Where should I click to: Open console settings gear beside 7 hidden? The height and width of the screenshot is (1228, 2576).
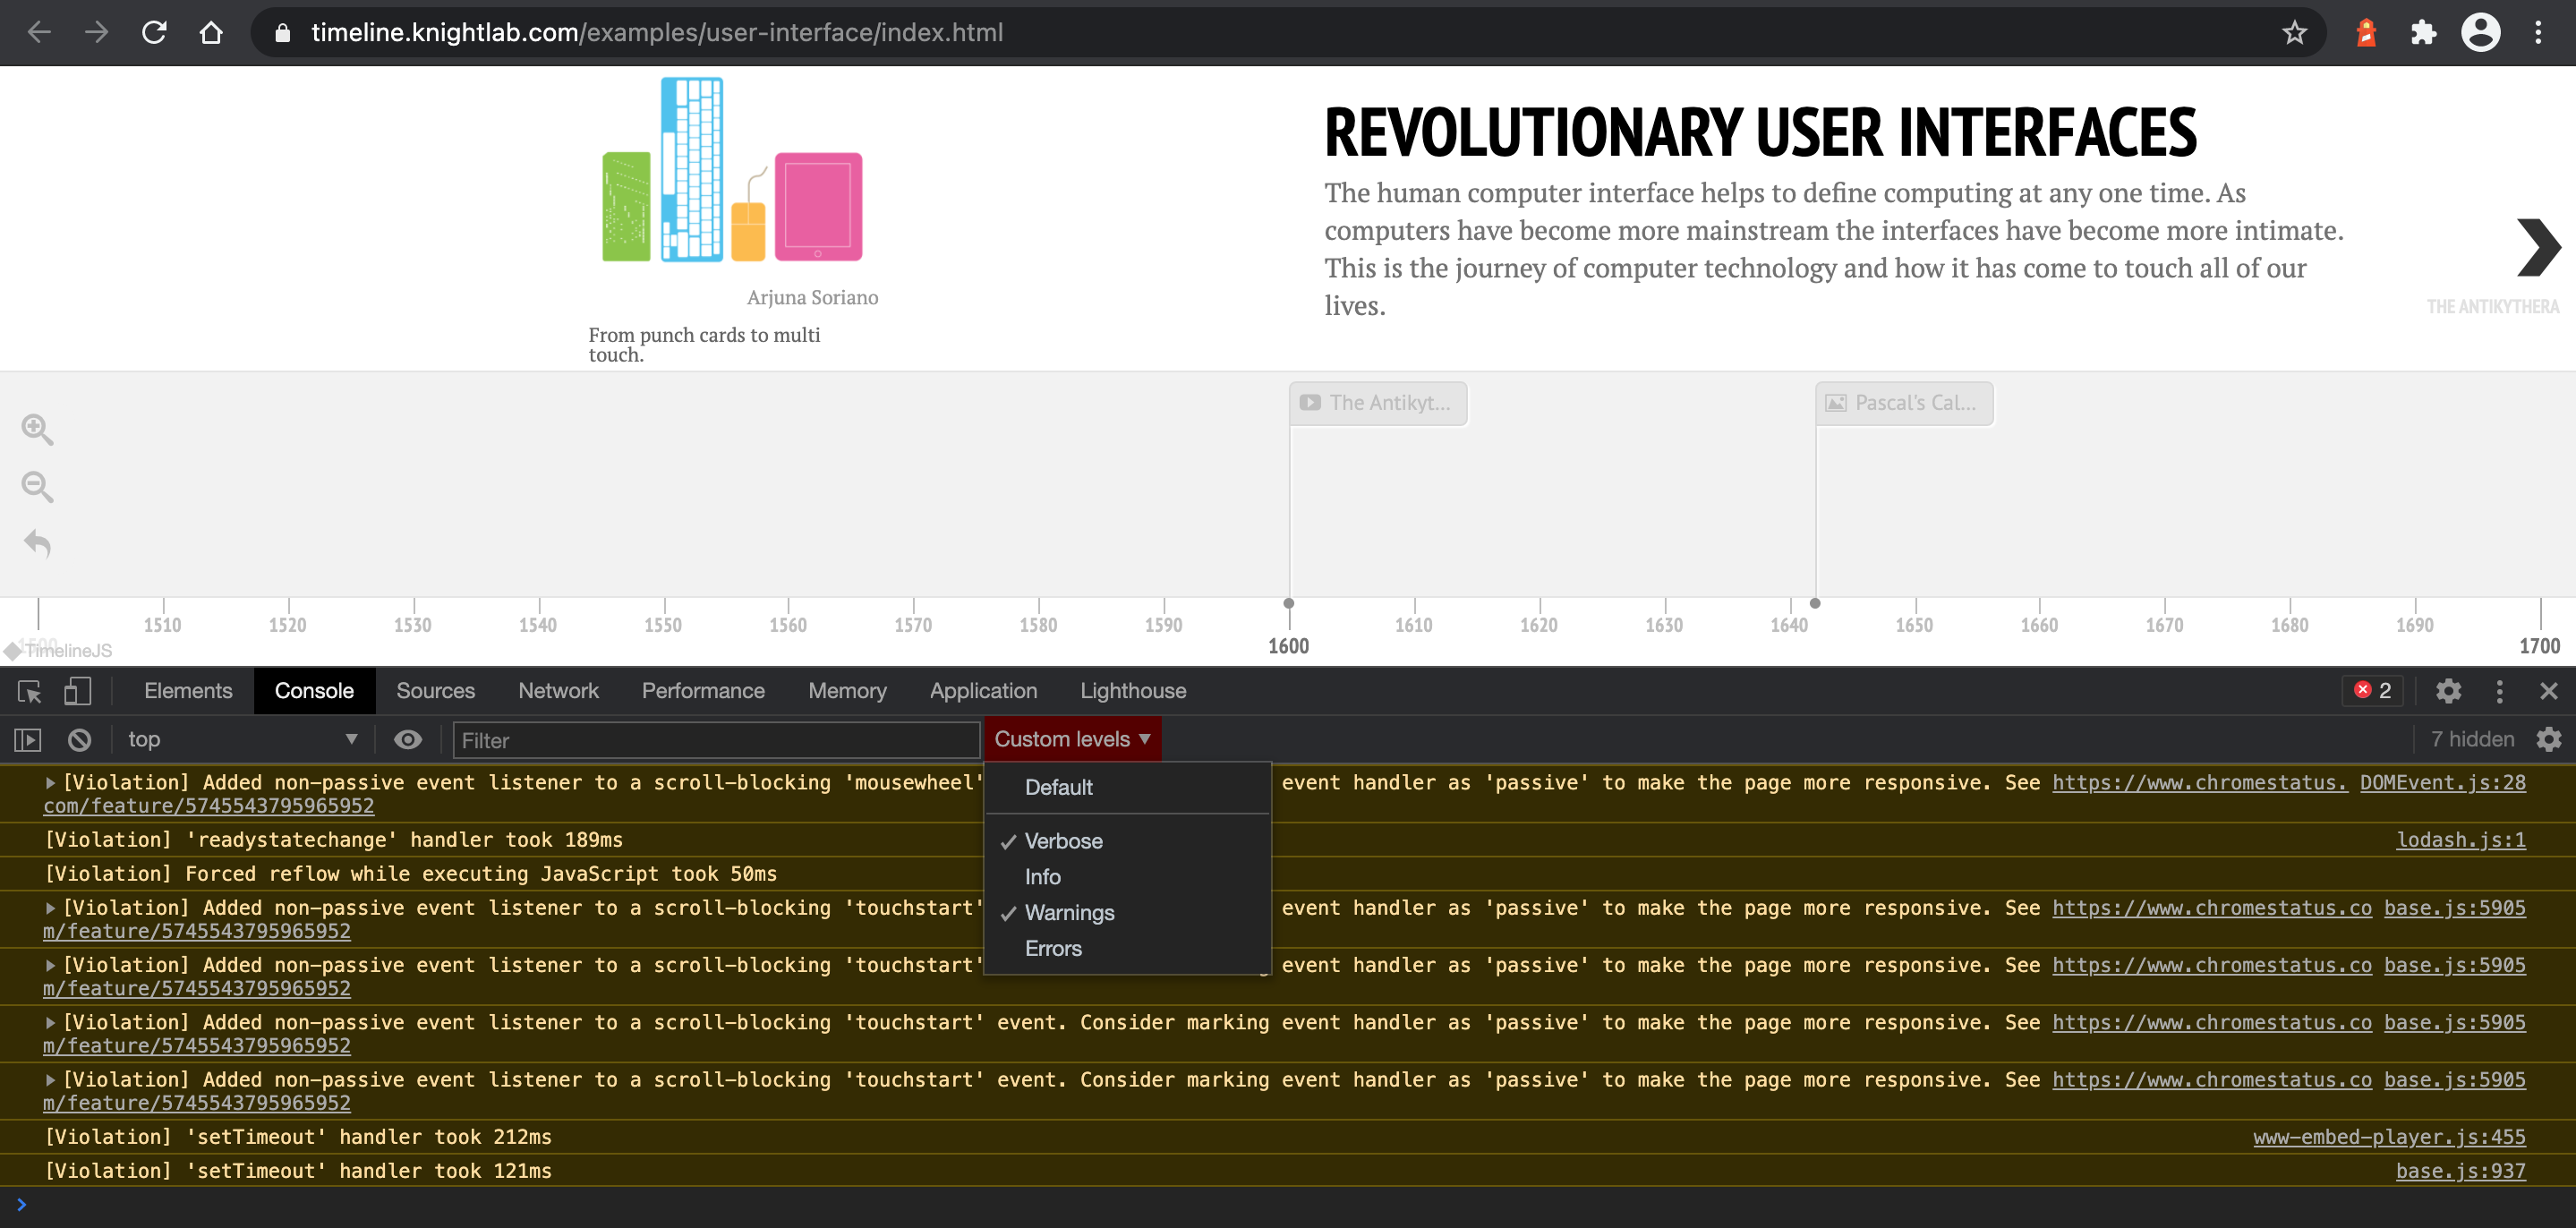(2549, 740)
